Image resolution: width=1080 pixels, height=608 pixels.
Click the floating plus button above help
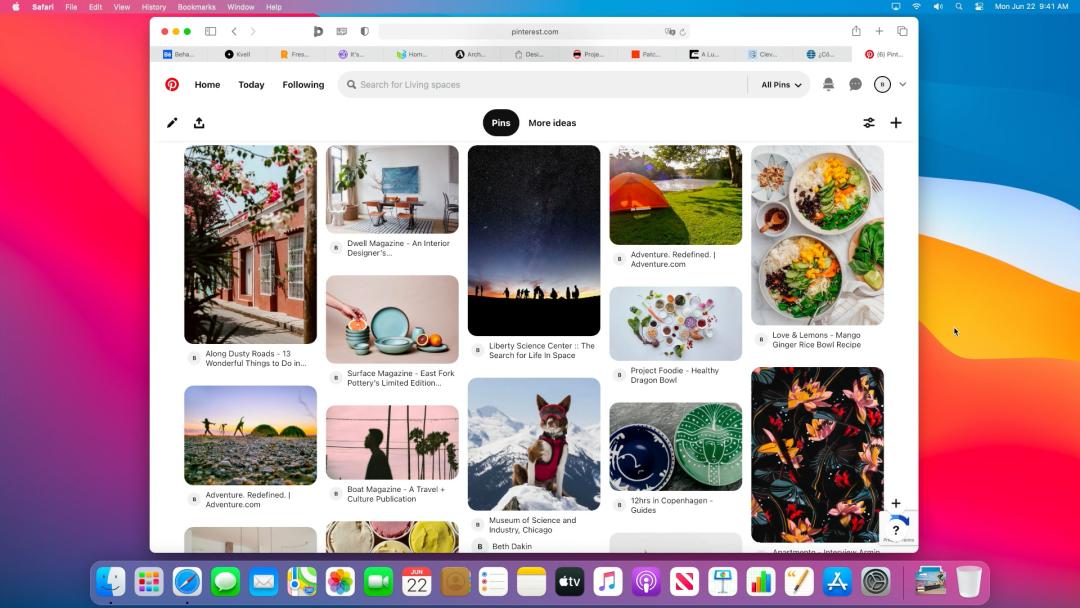tap(896, 503)
